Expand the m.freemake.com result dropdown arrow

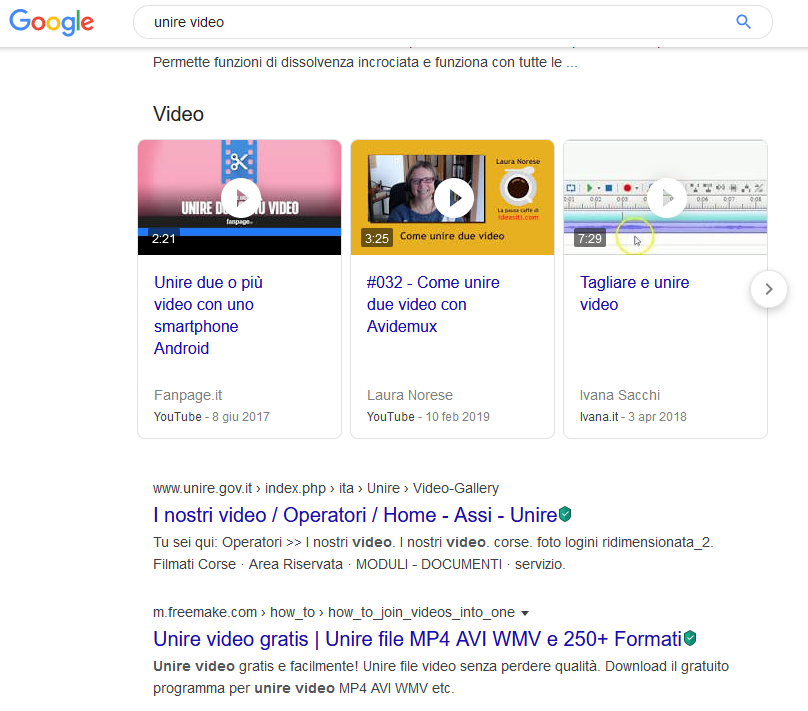click(525, 613)
